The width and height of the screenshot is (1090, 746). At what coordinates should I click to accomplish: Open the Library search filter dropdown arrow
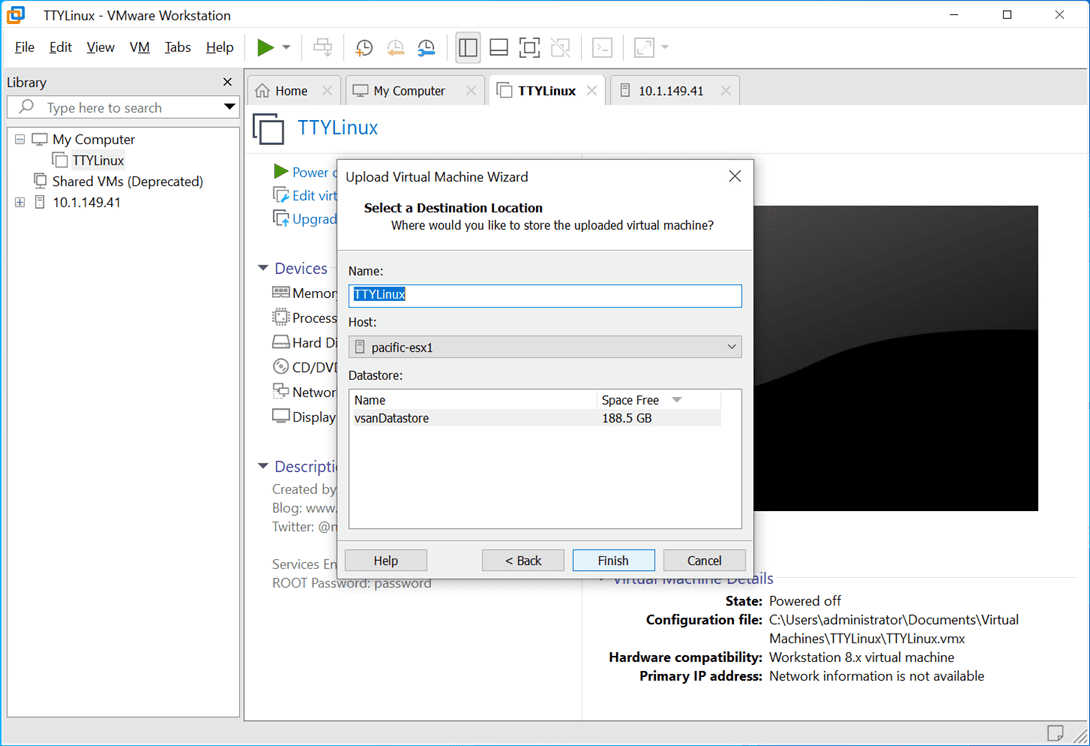tap(229, 107)
